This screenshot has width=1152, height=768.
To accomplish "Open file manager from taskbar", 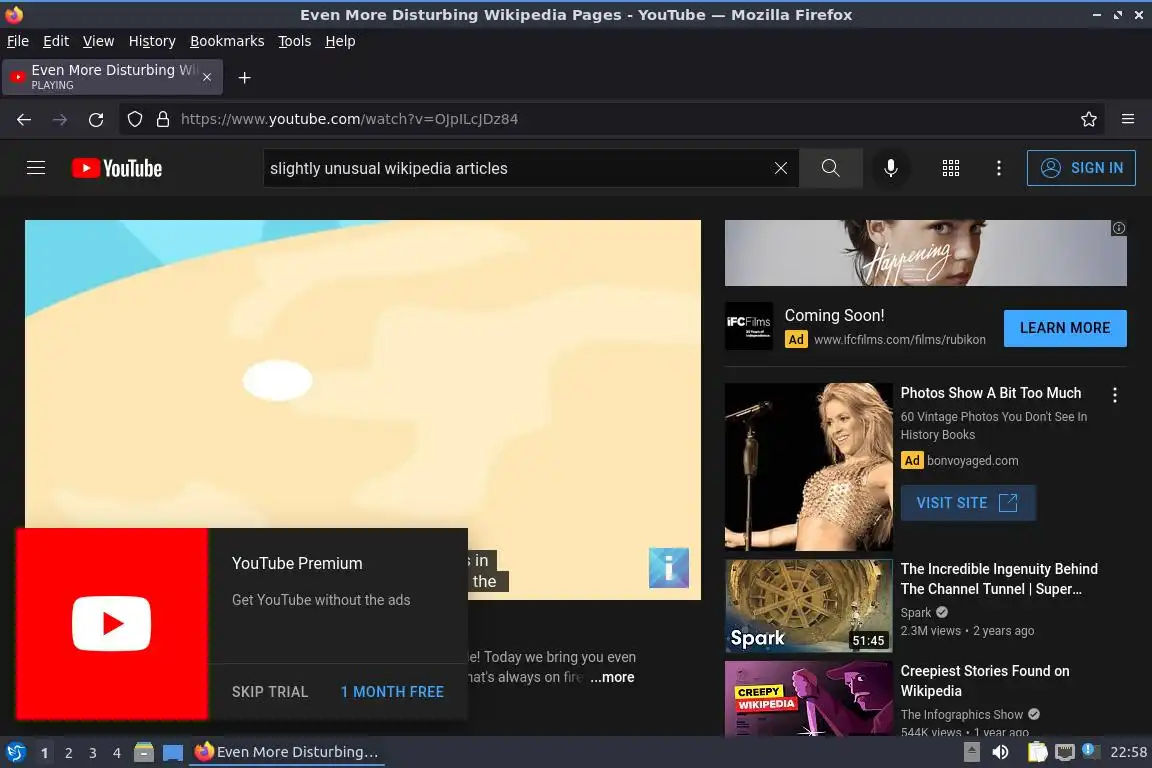I will (x=144, y=752).
